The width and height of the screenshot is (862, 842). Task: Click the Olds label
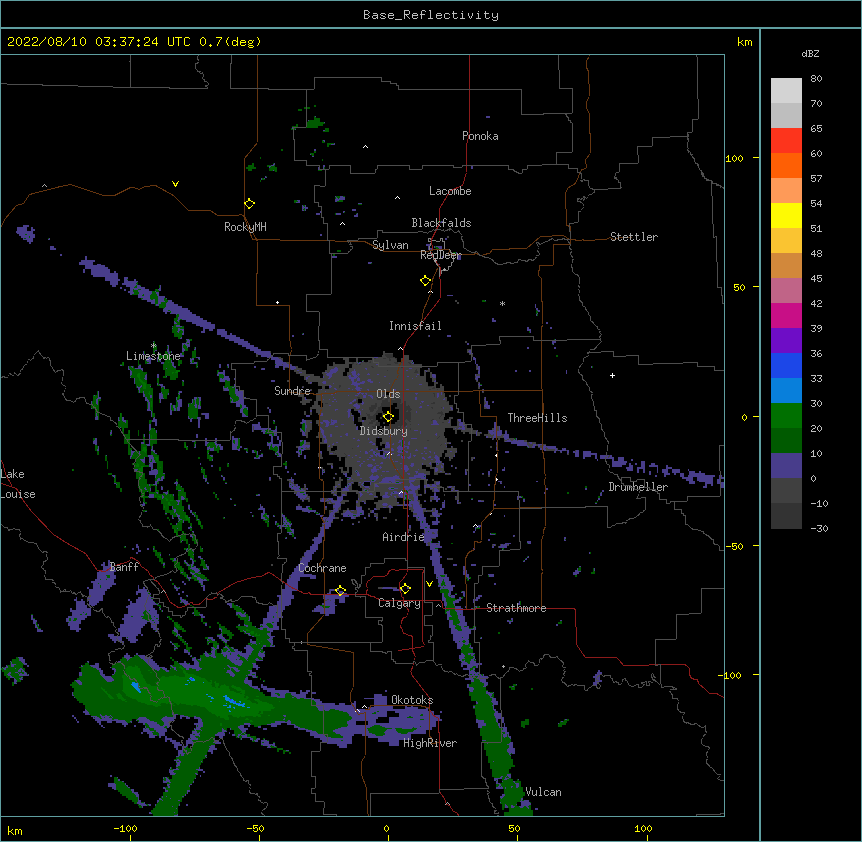pyautogui.click(x=388, y=394)
